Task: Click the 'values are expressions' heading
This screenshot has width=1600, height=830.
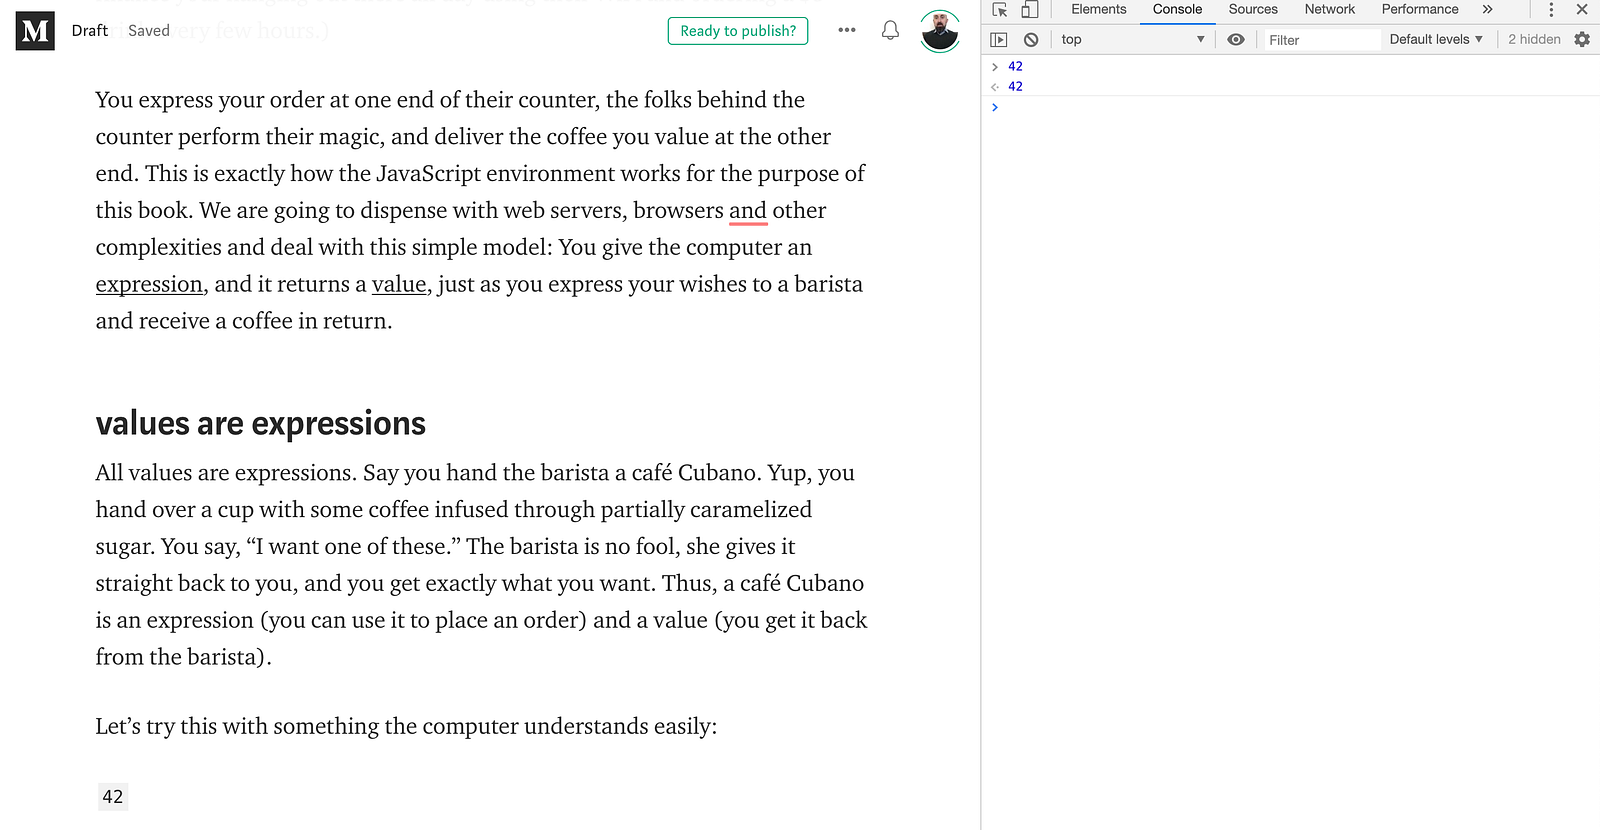Action: coord(261,424)
